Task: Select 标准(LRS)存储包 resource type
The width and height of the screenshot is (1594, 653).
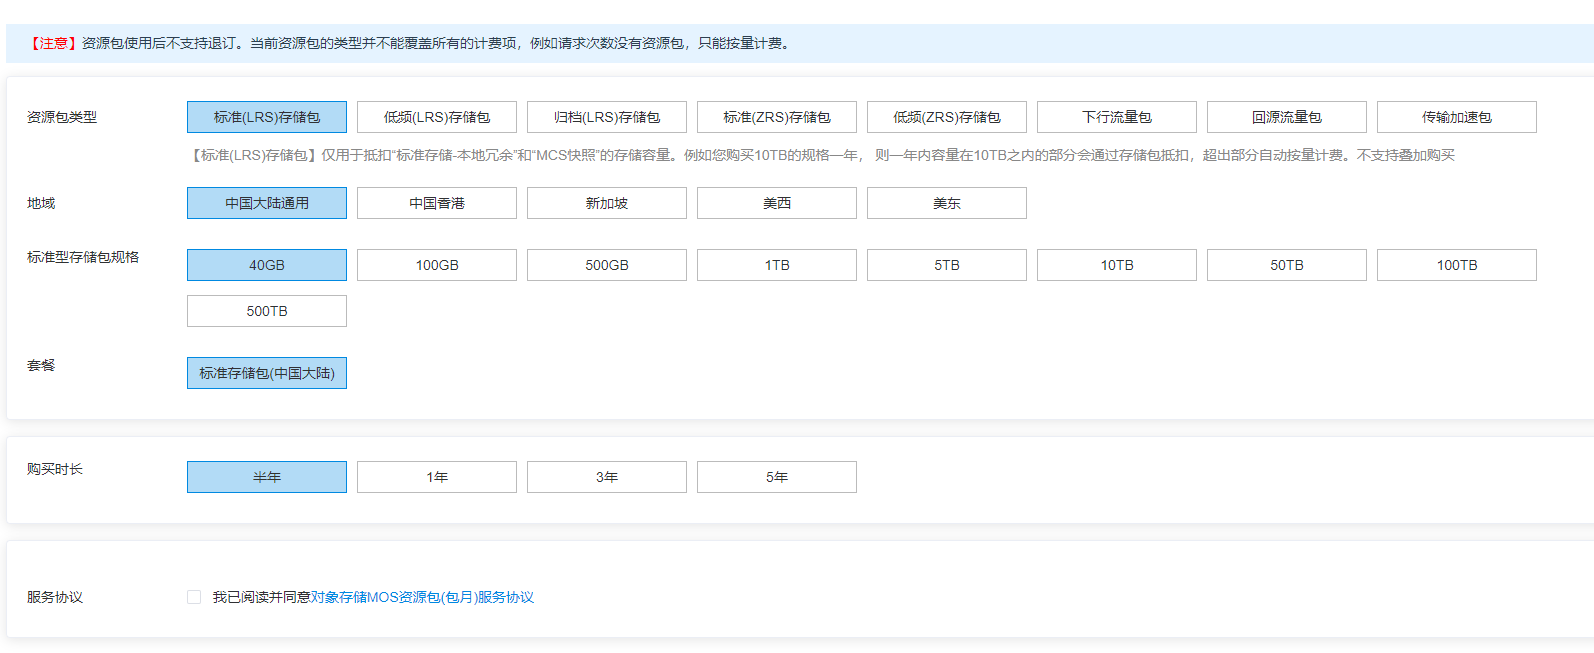Action: pos(267,117)
